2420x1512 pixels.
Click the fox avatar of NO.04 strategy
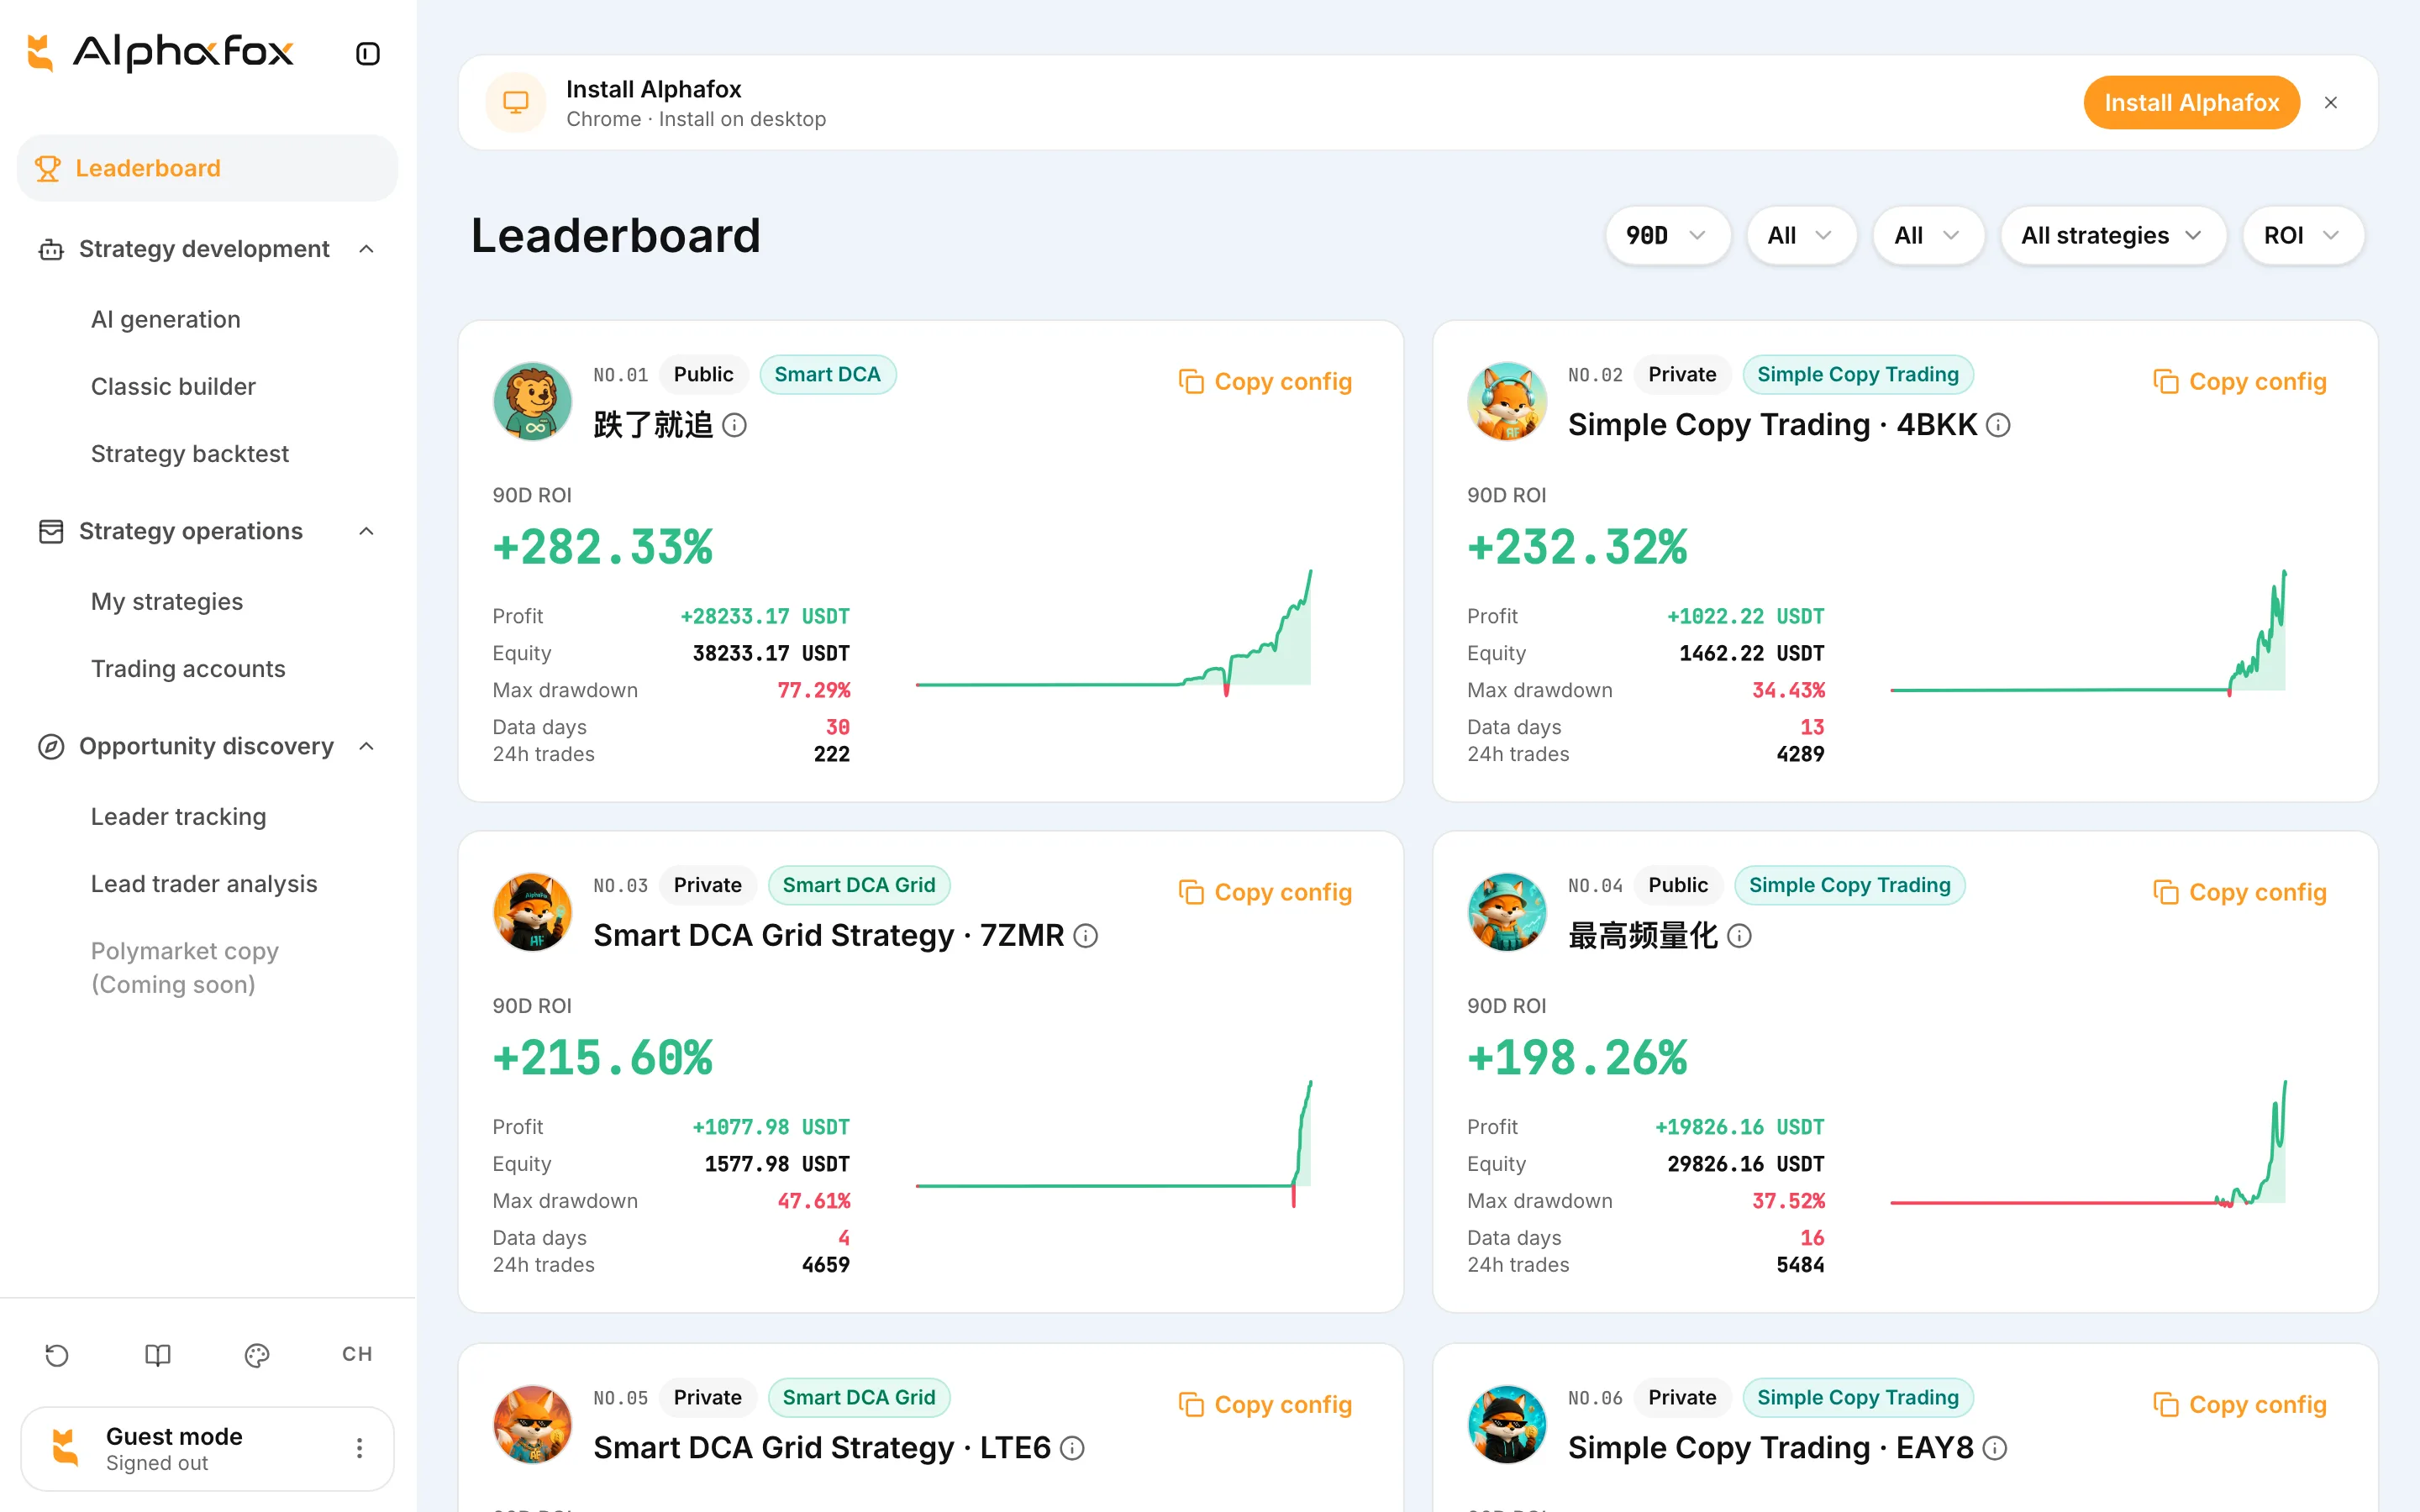(1507, 912)
